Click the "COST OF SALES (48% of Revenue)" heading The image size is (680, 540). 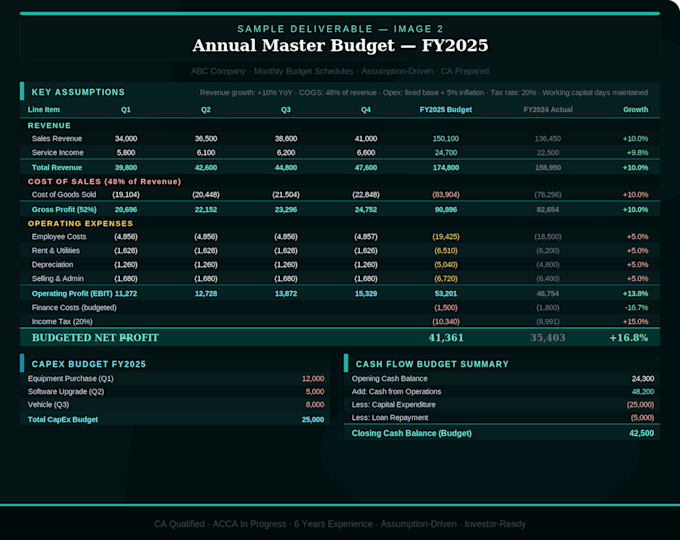click(104, 182)
